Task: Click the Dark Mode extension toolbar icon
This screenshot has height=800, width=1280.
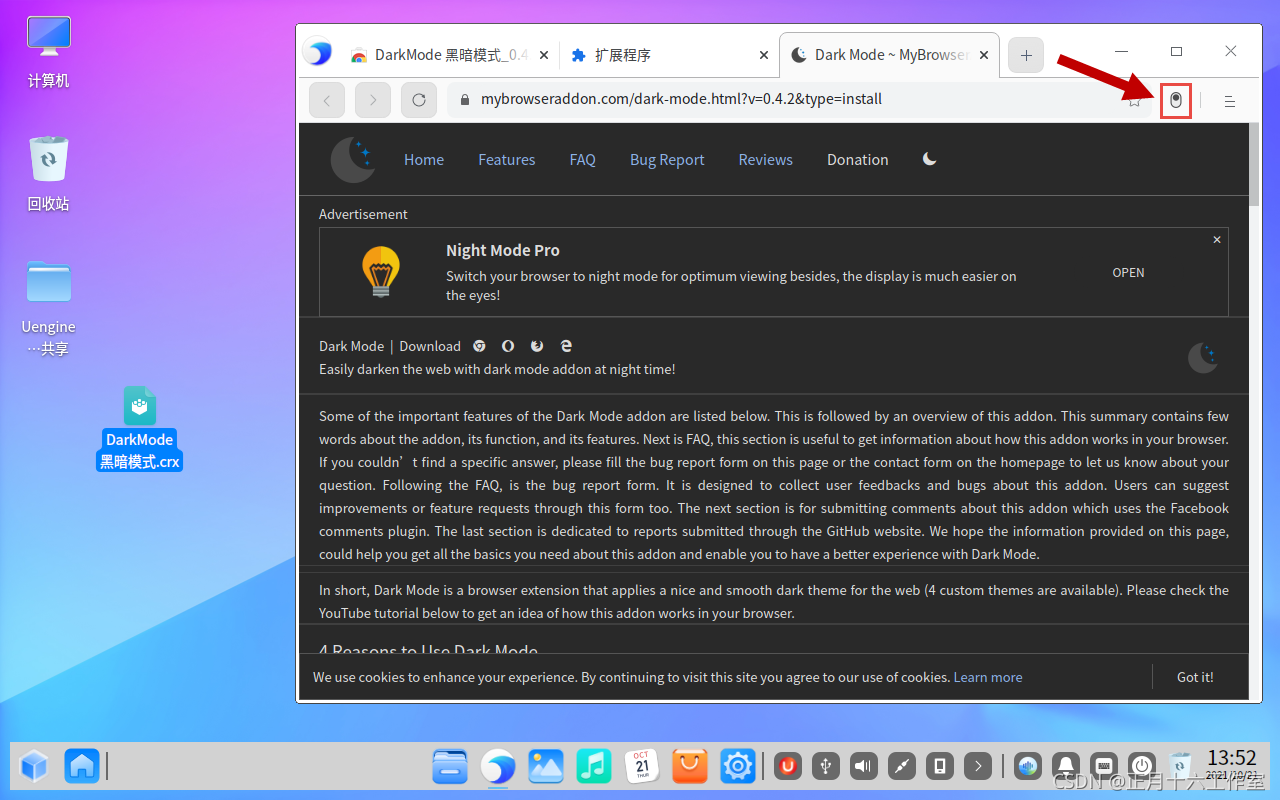Action: coord(1176,100)
